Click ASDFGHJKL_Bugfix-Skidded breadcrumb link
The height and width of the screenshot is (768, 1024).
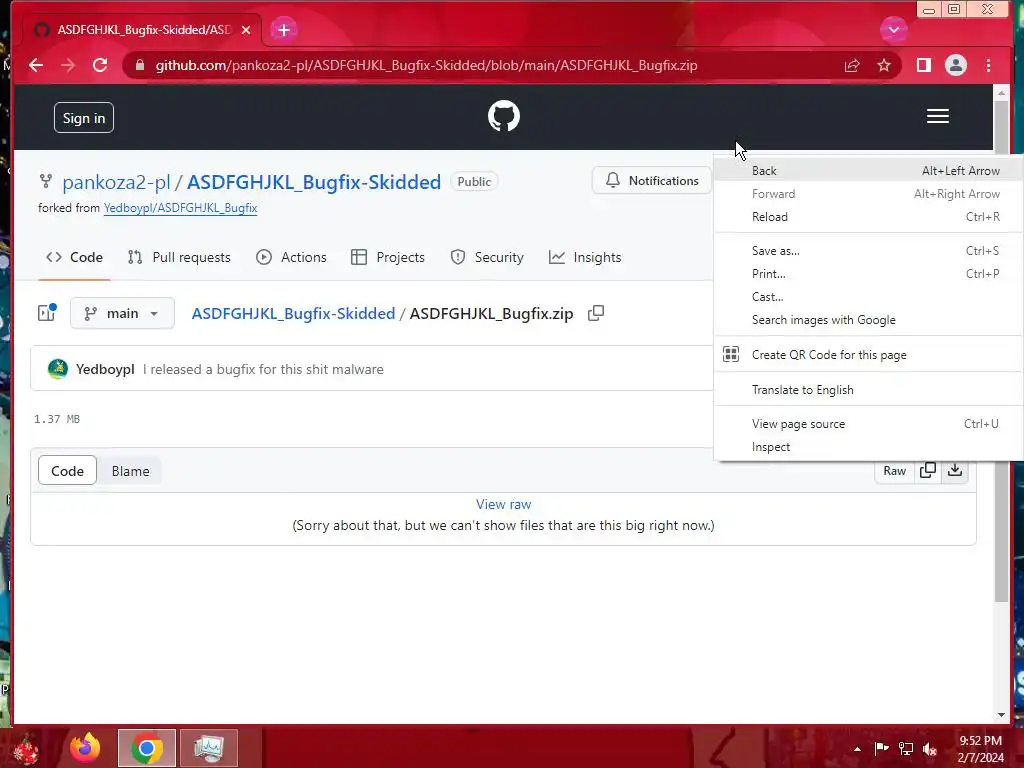pyautogui.click(x=293, y=313)
